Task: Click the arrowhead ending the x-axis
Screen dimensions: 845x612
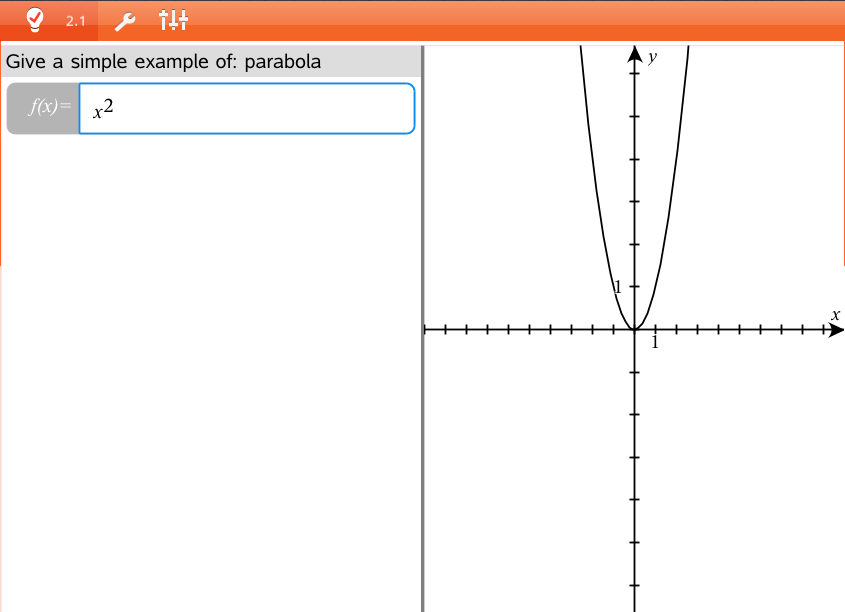Action: click(836, 329)
